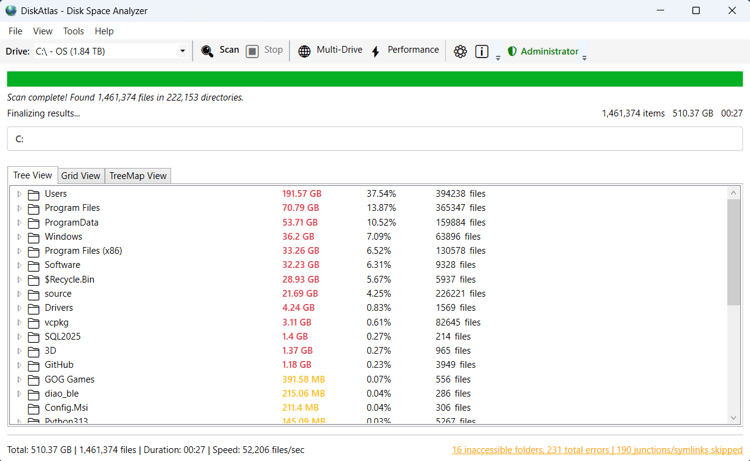Click the Users folder icon
This screenshot has height=461, width=750.
pos(33,194)
